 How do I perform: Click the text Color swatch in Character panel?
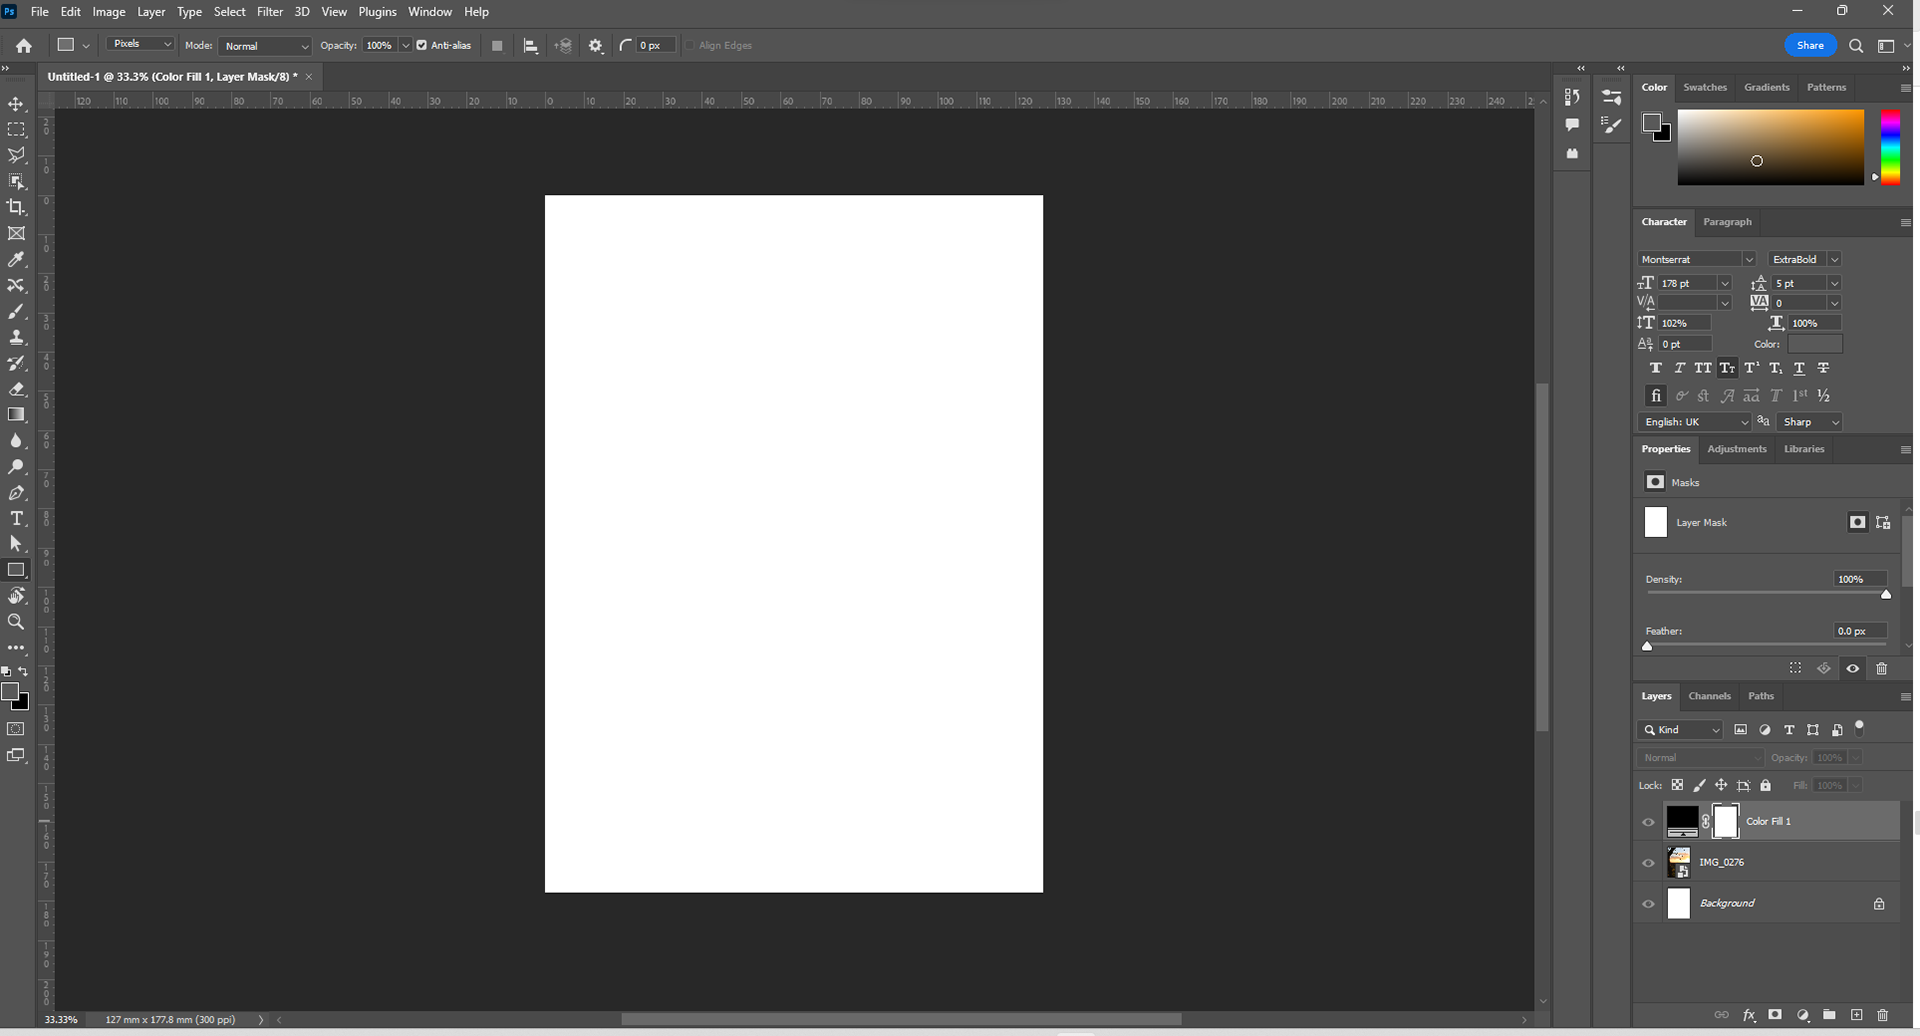[1815, 344]
